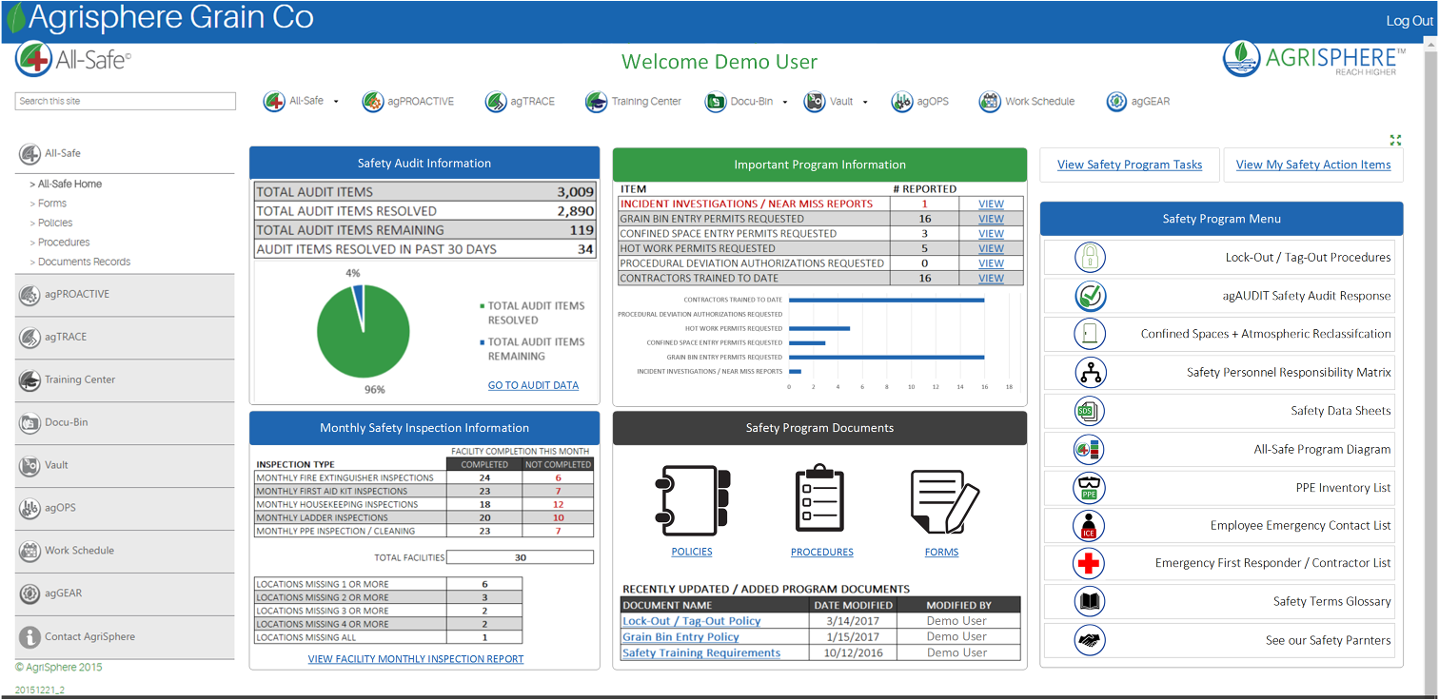
Task: Click the Procedures clipboard icon
Action: pyautogui.click(x=821, y=497)
